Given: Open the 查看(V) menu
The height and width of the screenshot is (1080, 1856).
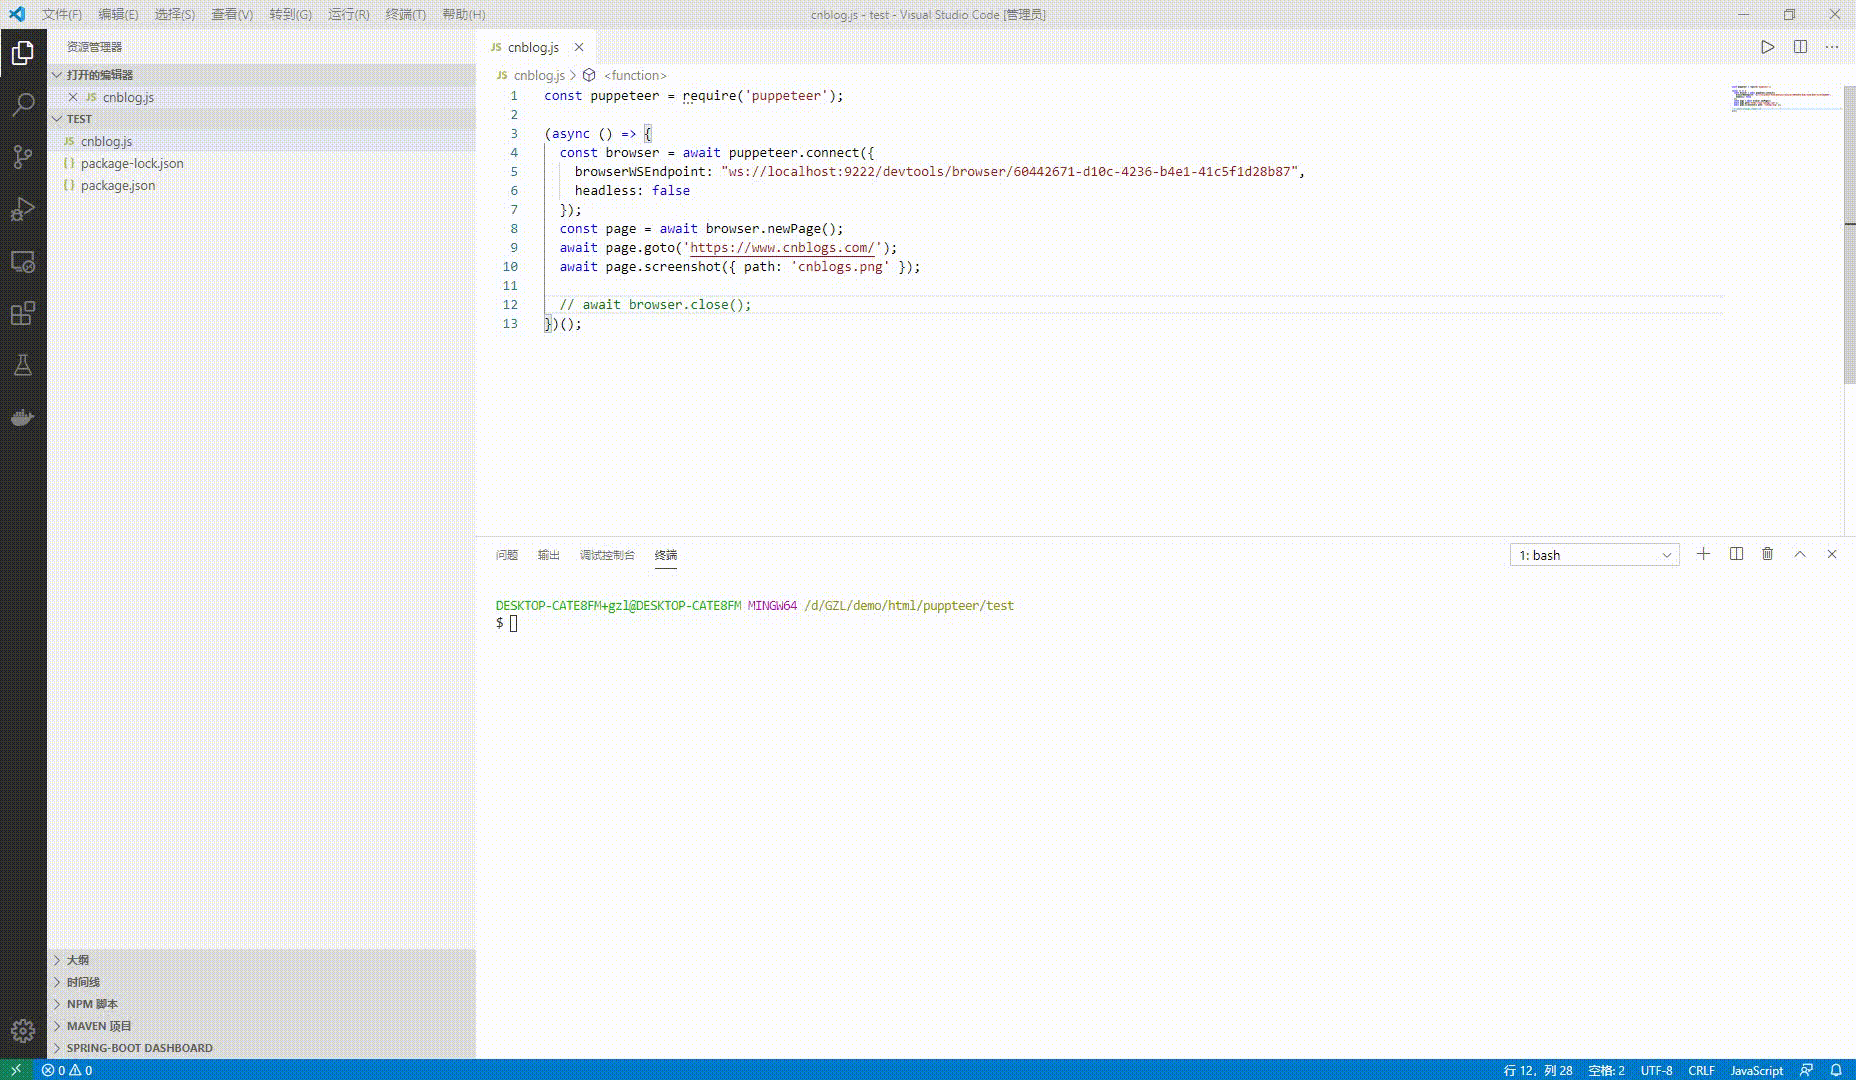Looking at the screenshot, I should coord(232,14).
